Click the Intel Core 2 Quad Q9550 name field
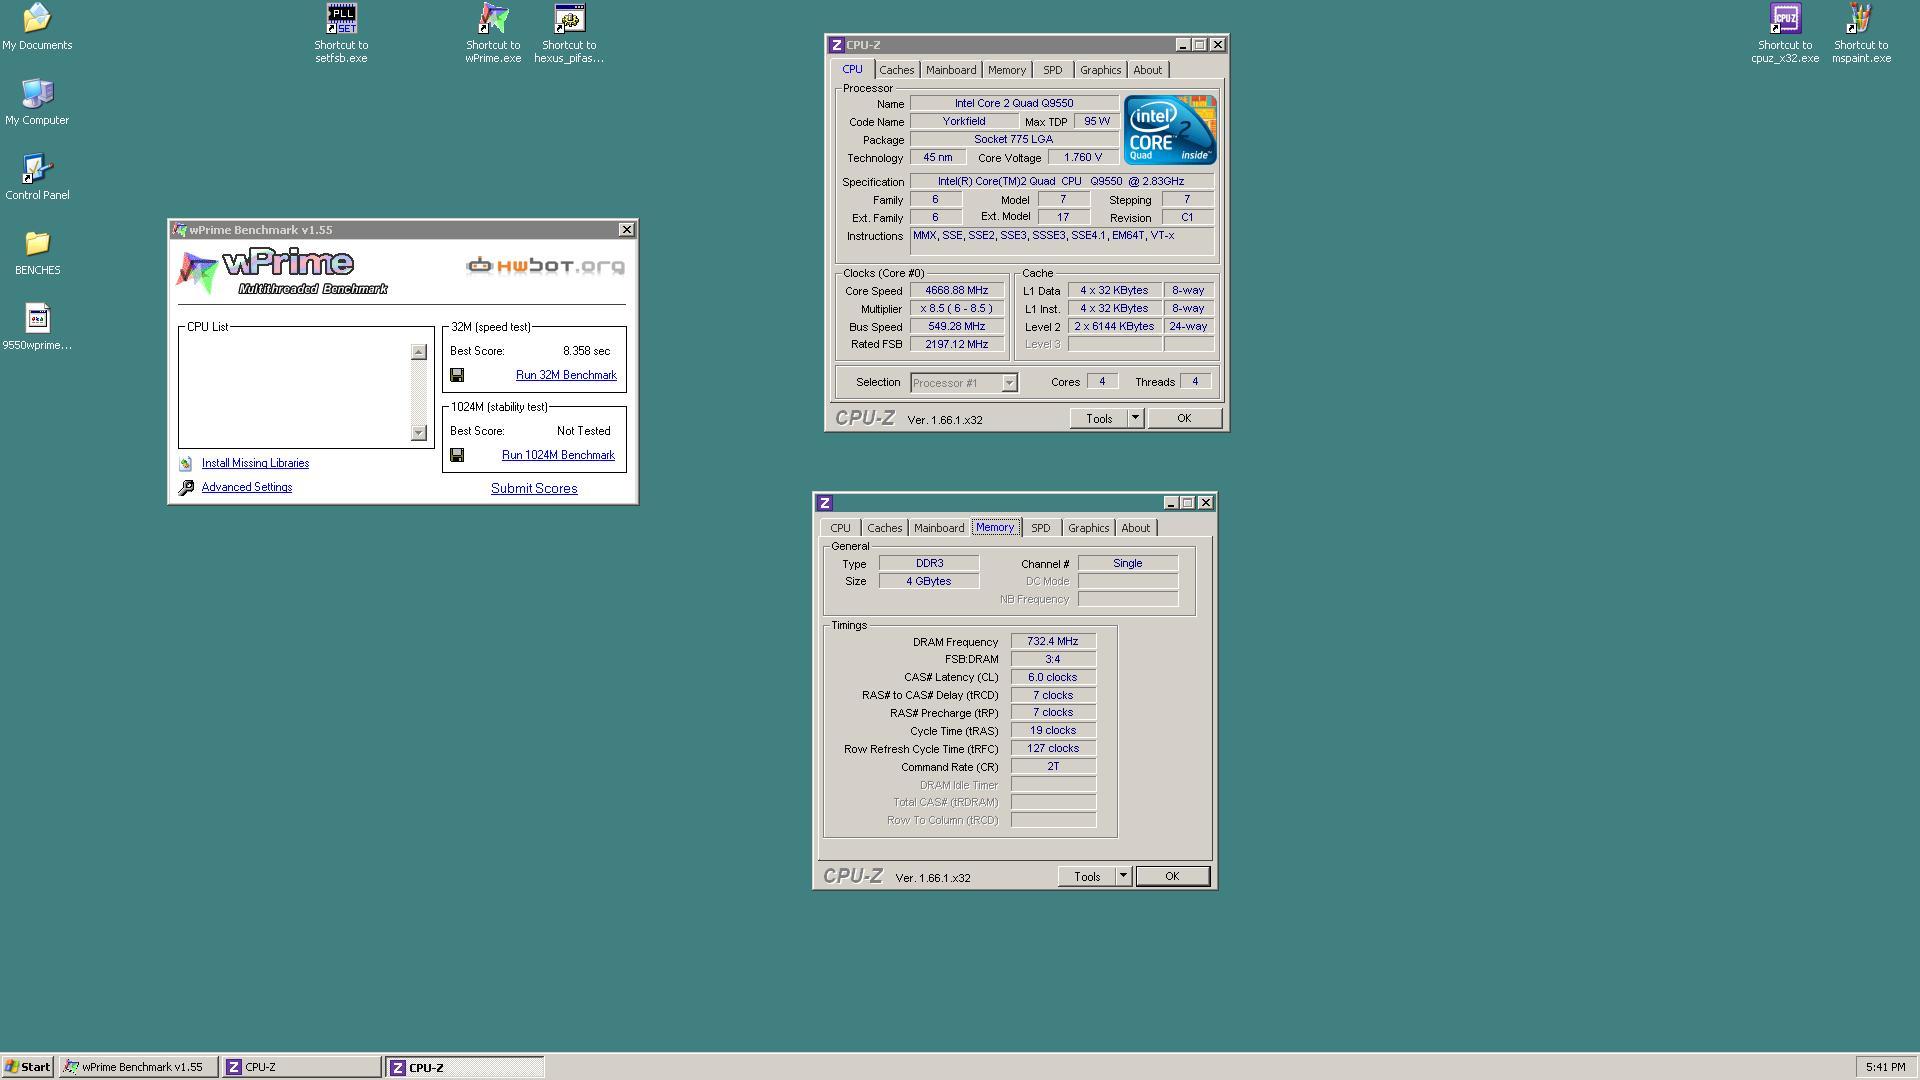The image size is (1920, 1080). coord(1014,104)
